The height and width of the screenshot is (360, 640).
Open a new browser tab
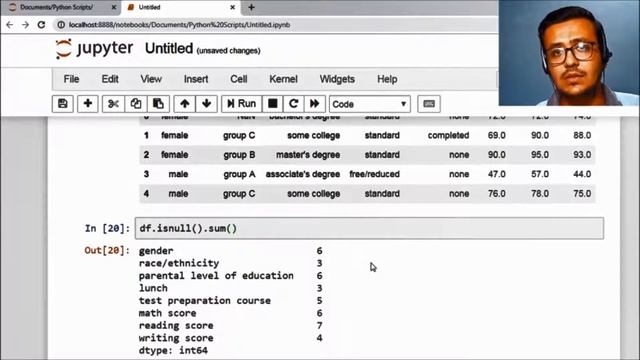(x=251, y=7)
